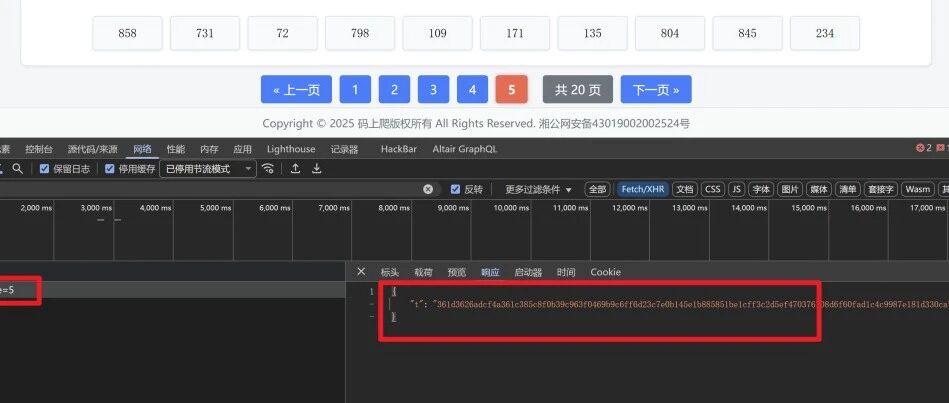Click the number box 135
This screenshot has height=403, width=949.
[x=593, y=33]
